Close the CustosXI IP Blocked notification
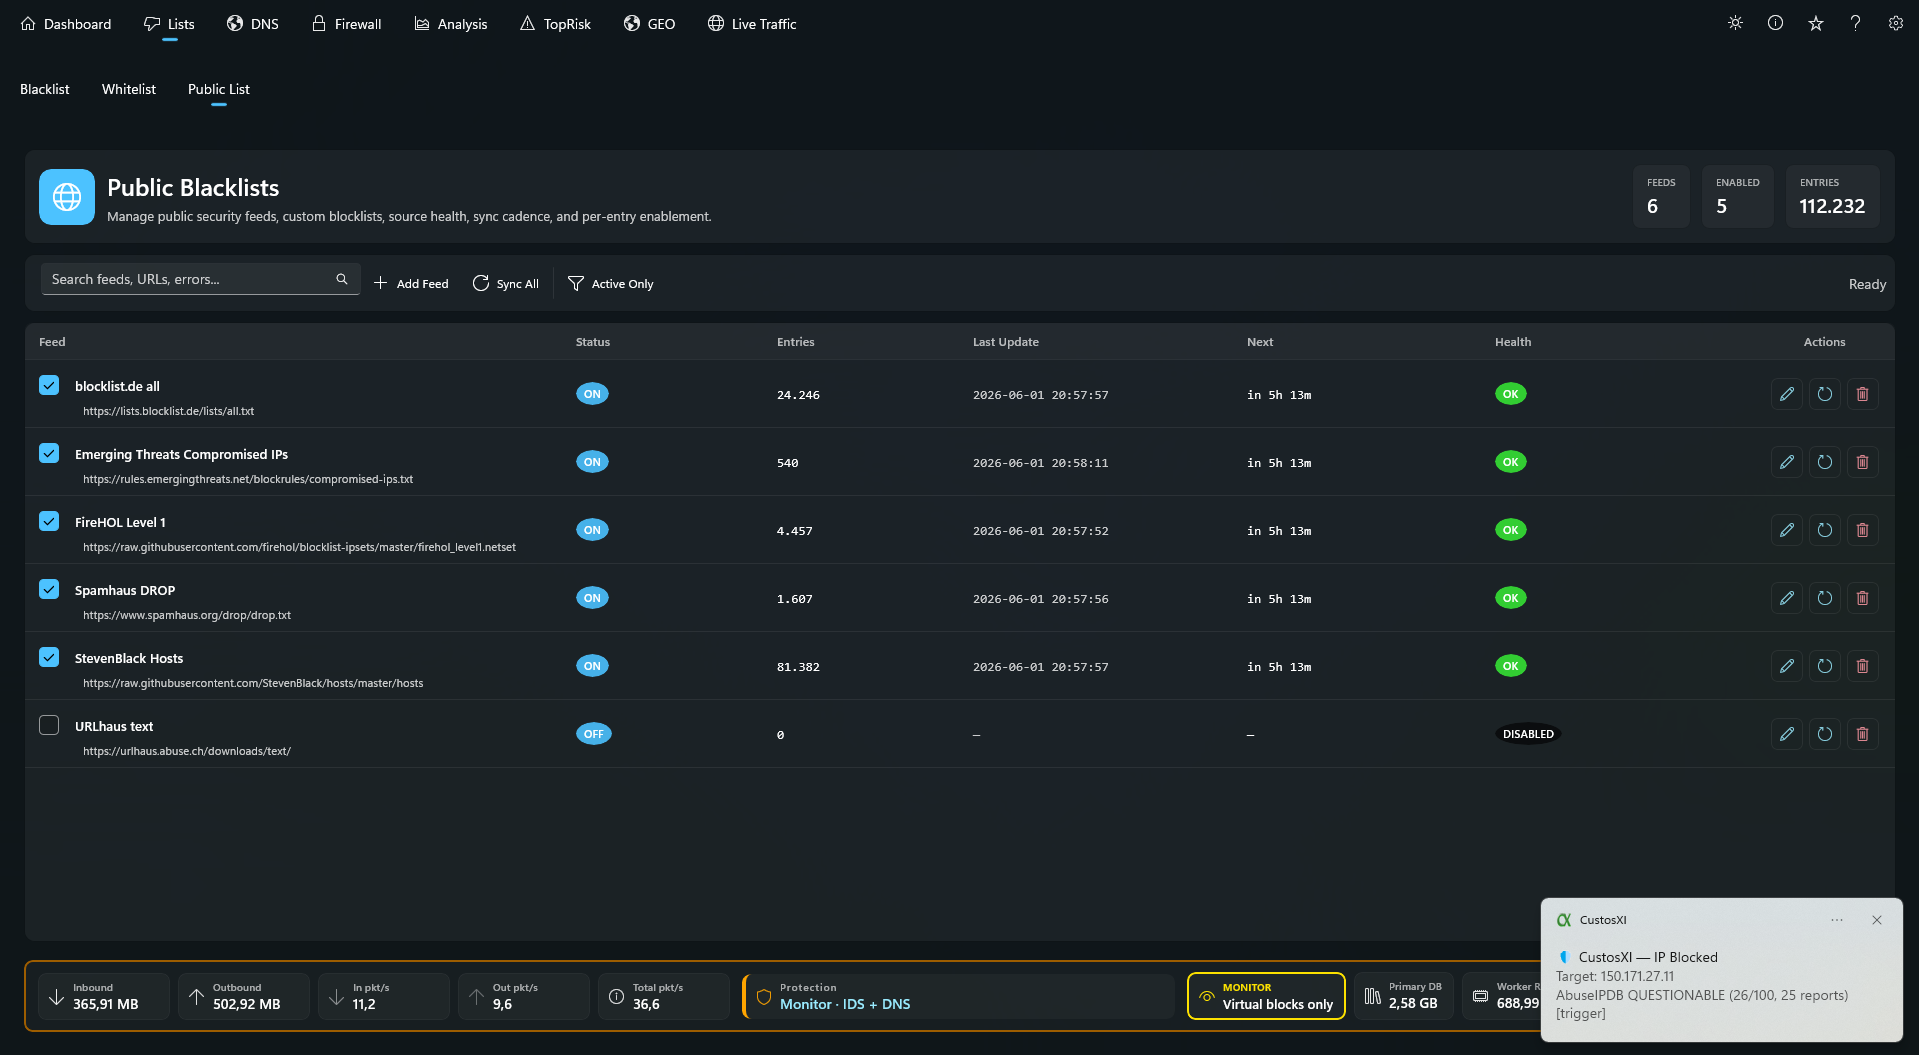 1877,920
